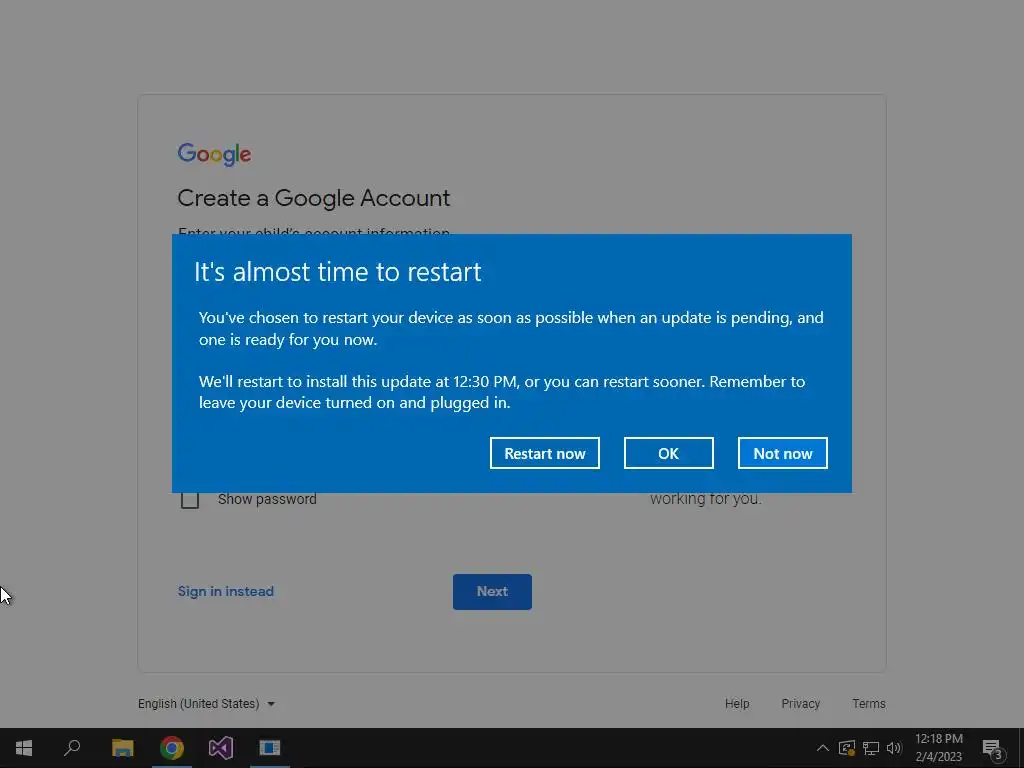Viewport: 1024px width, 768px height.
Task: Click the Windows Update tray icon
Action: tap(846, 748)
